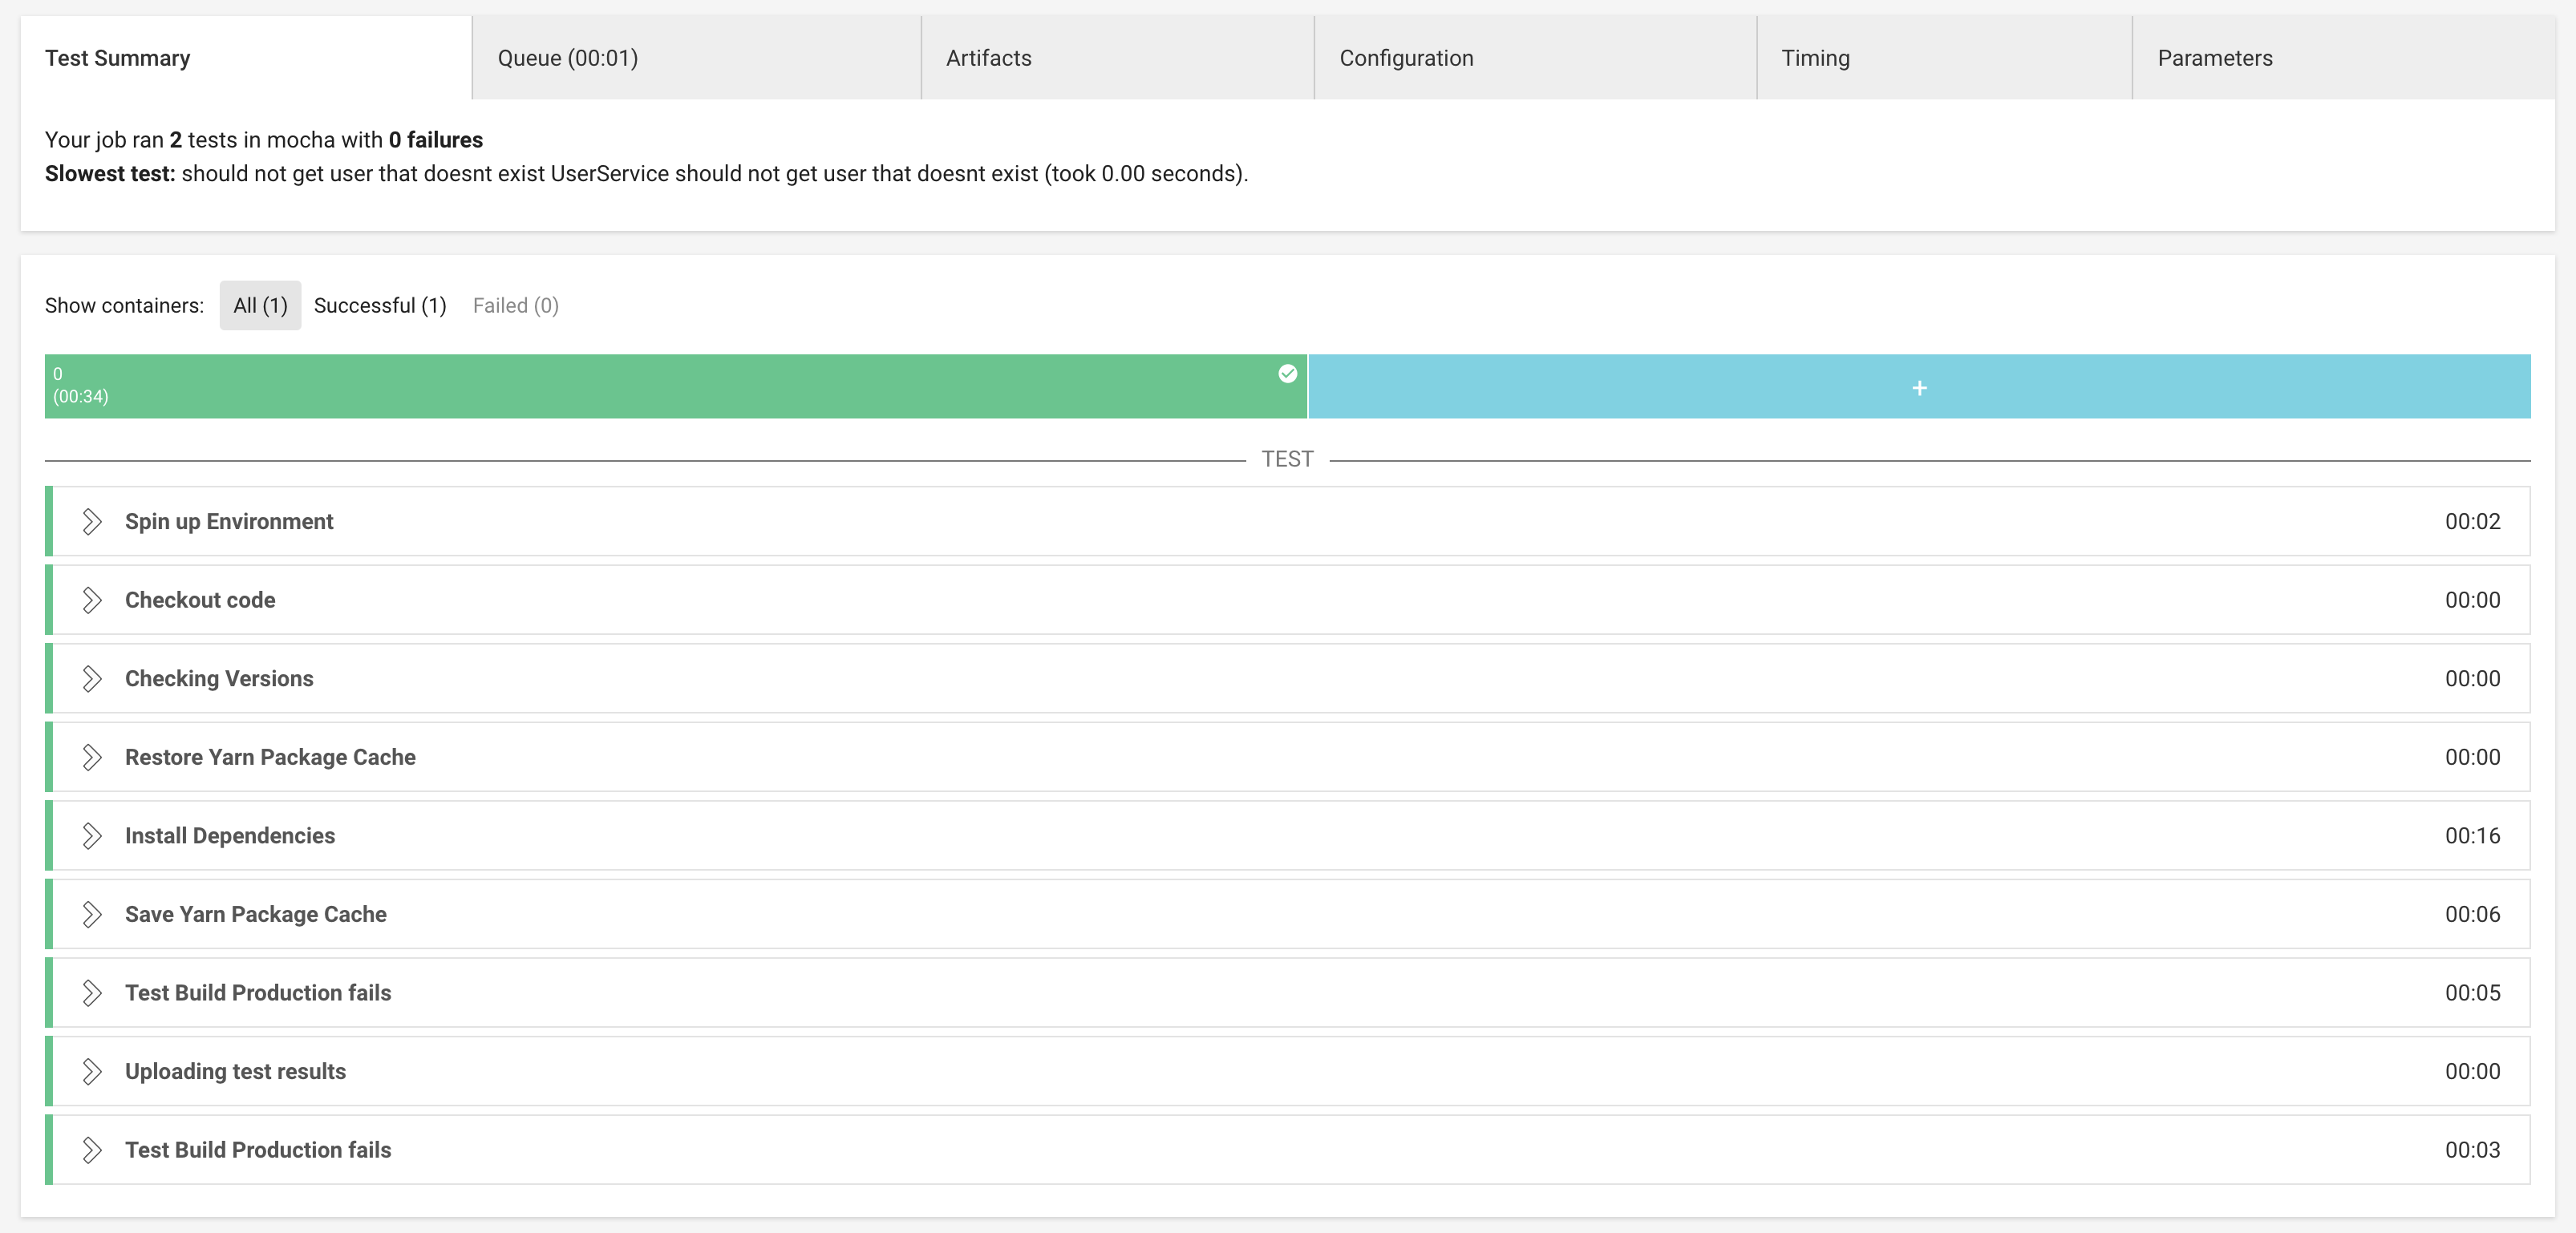The width and height of the screenshot is (2576, 1233).
Task: Expand the Spin up Environment step
Action: tap(92, 521)
